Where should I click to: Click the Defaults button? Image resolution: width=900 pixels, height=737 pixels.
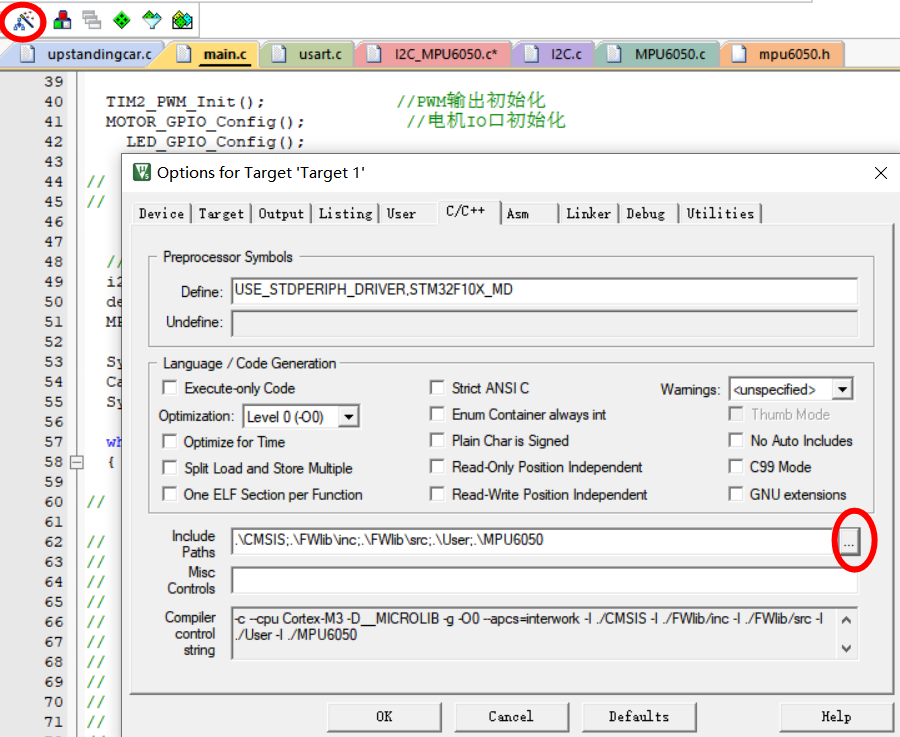click(x=639, y=716)
